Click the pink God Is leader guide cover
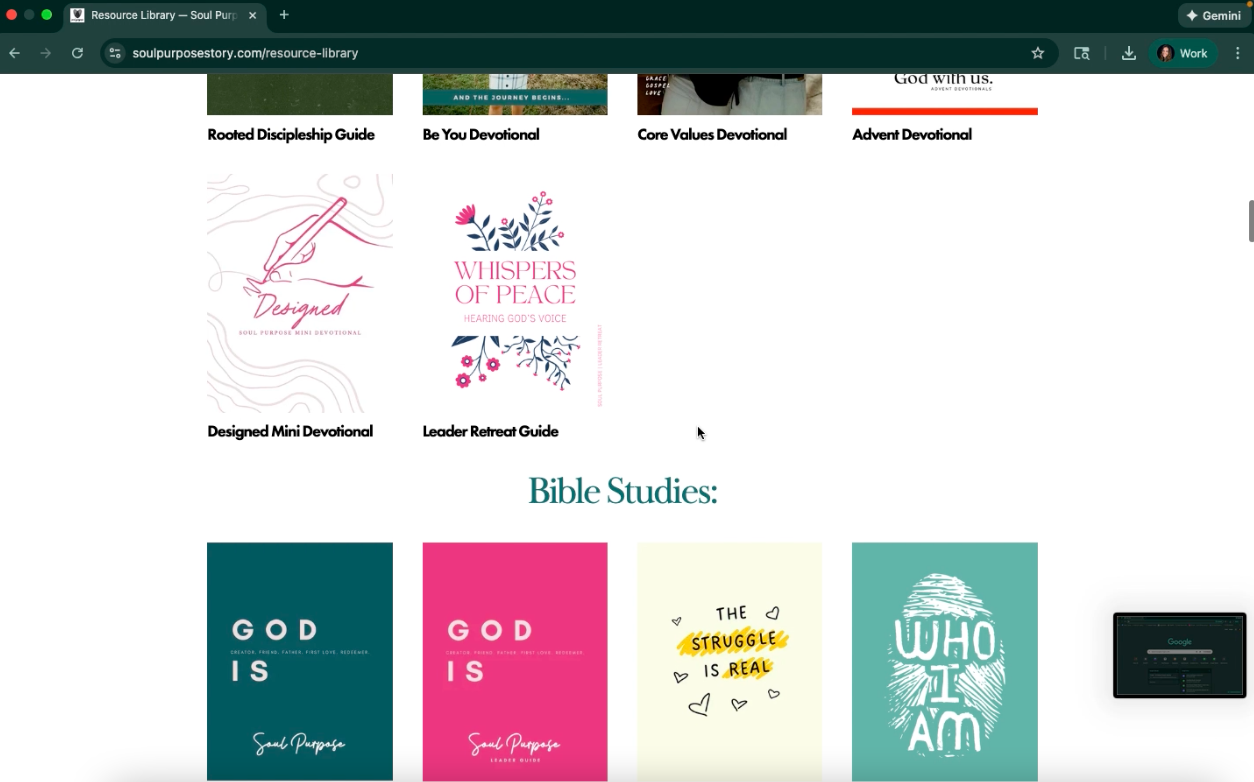The image size is (1254, 782). [515, 661]
